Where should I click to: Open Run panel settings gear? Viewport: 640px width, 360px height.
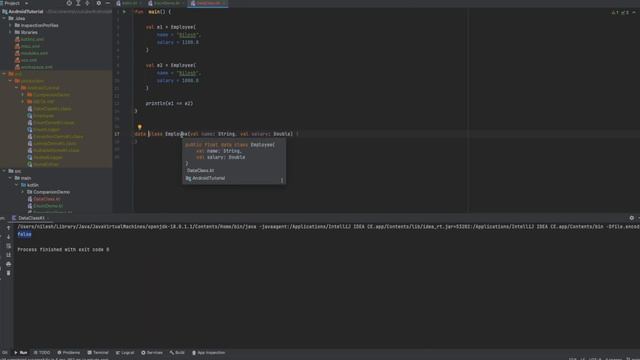click(631, 218)
